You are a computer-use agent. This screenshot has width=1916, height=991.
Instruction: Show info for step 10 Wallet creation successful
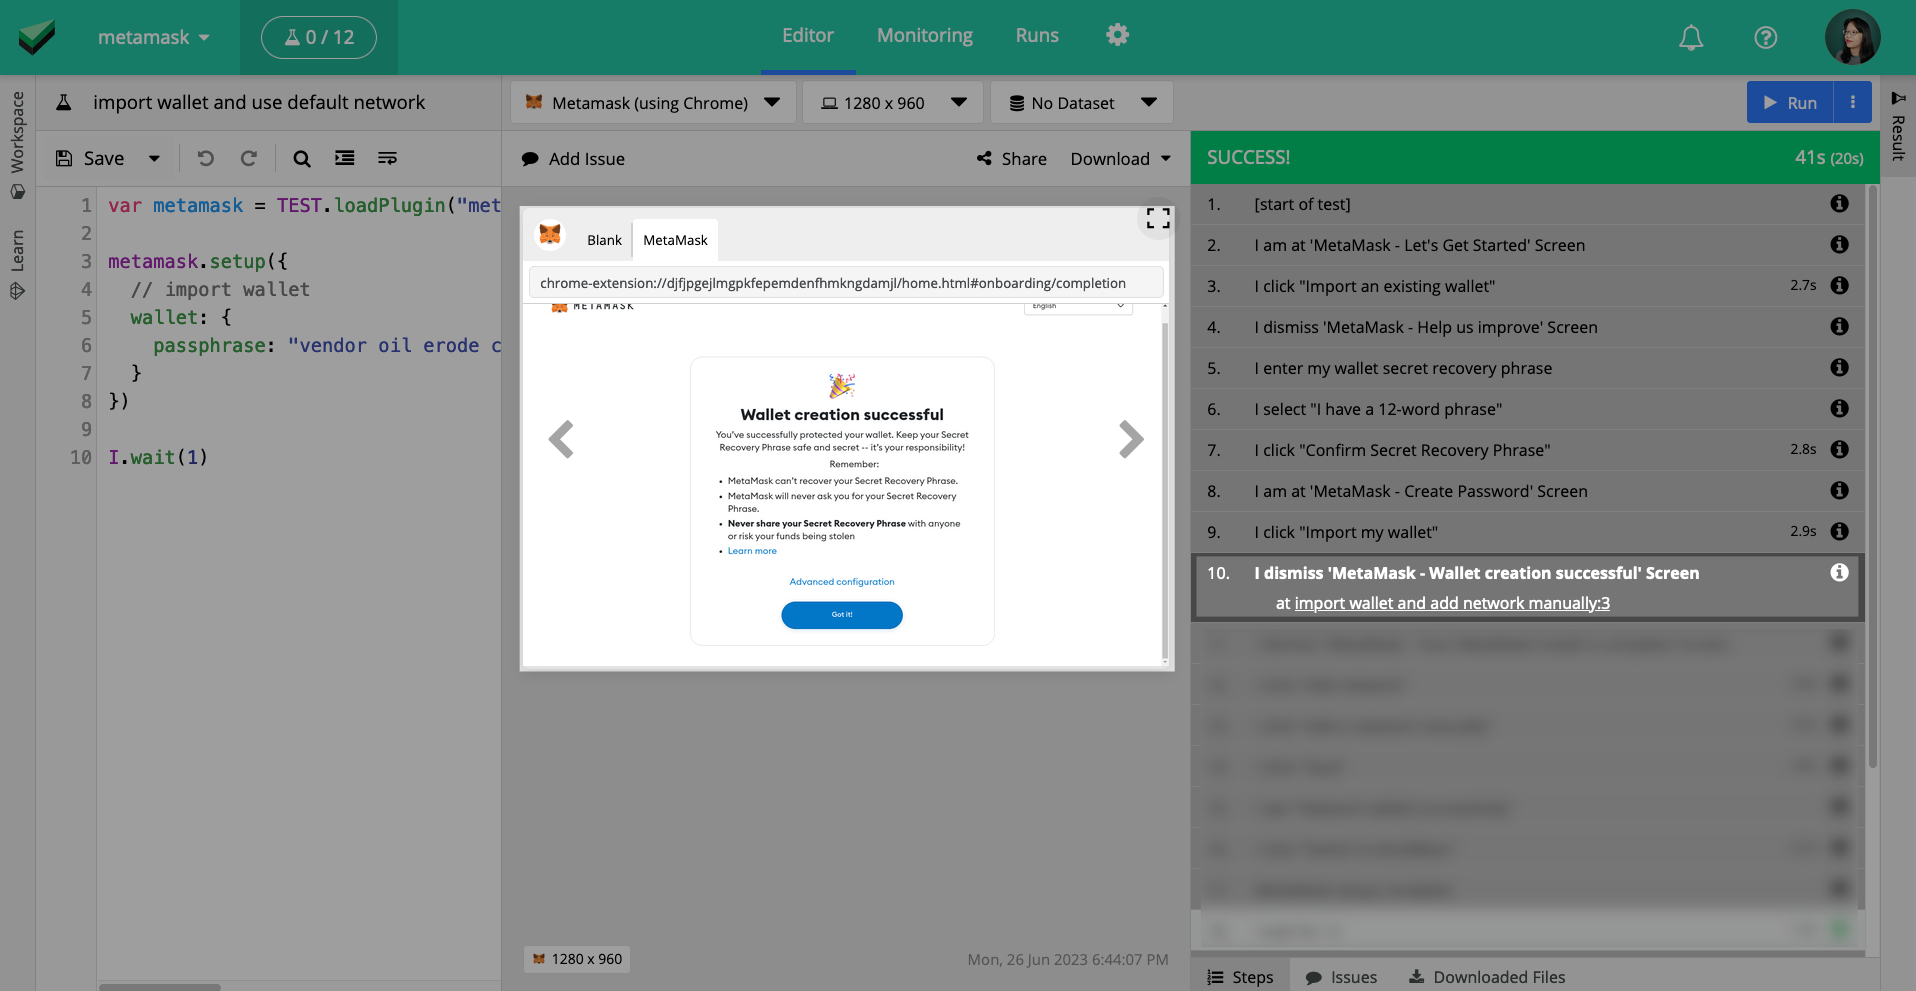click(x=1839, y=572)
